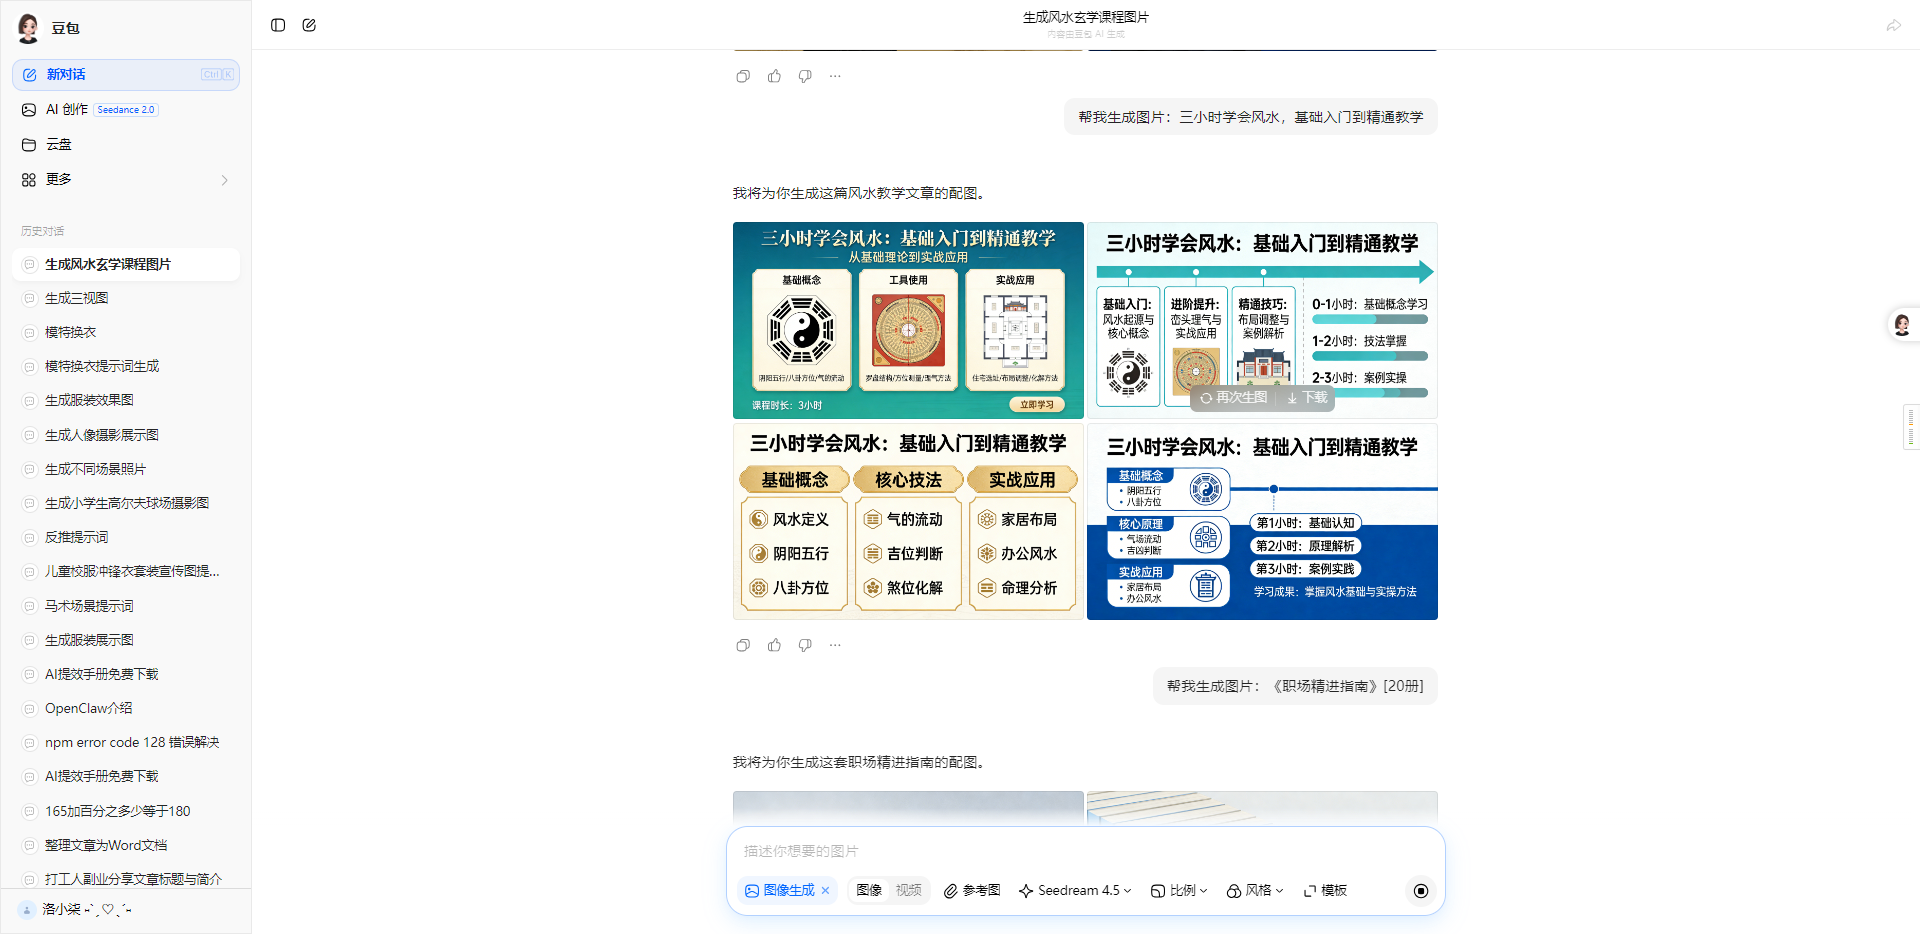Select the 图像 mode toggle
1920x934 pixels.
tap(869, 890)
